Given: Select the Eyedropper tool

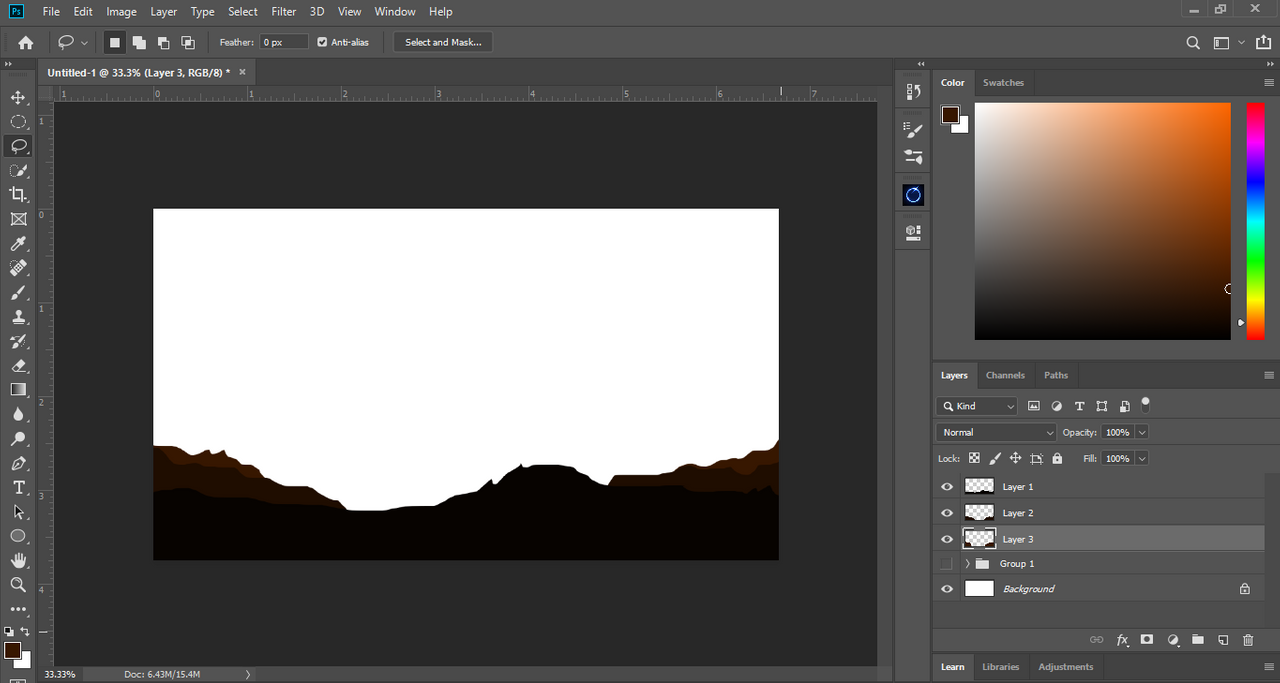Looking at the screenshot, I should click(x=18, y=244).
